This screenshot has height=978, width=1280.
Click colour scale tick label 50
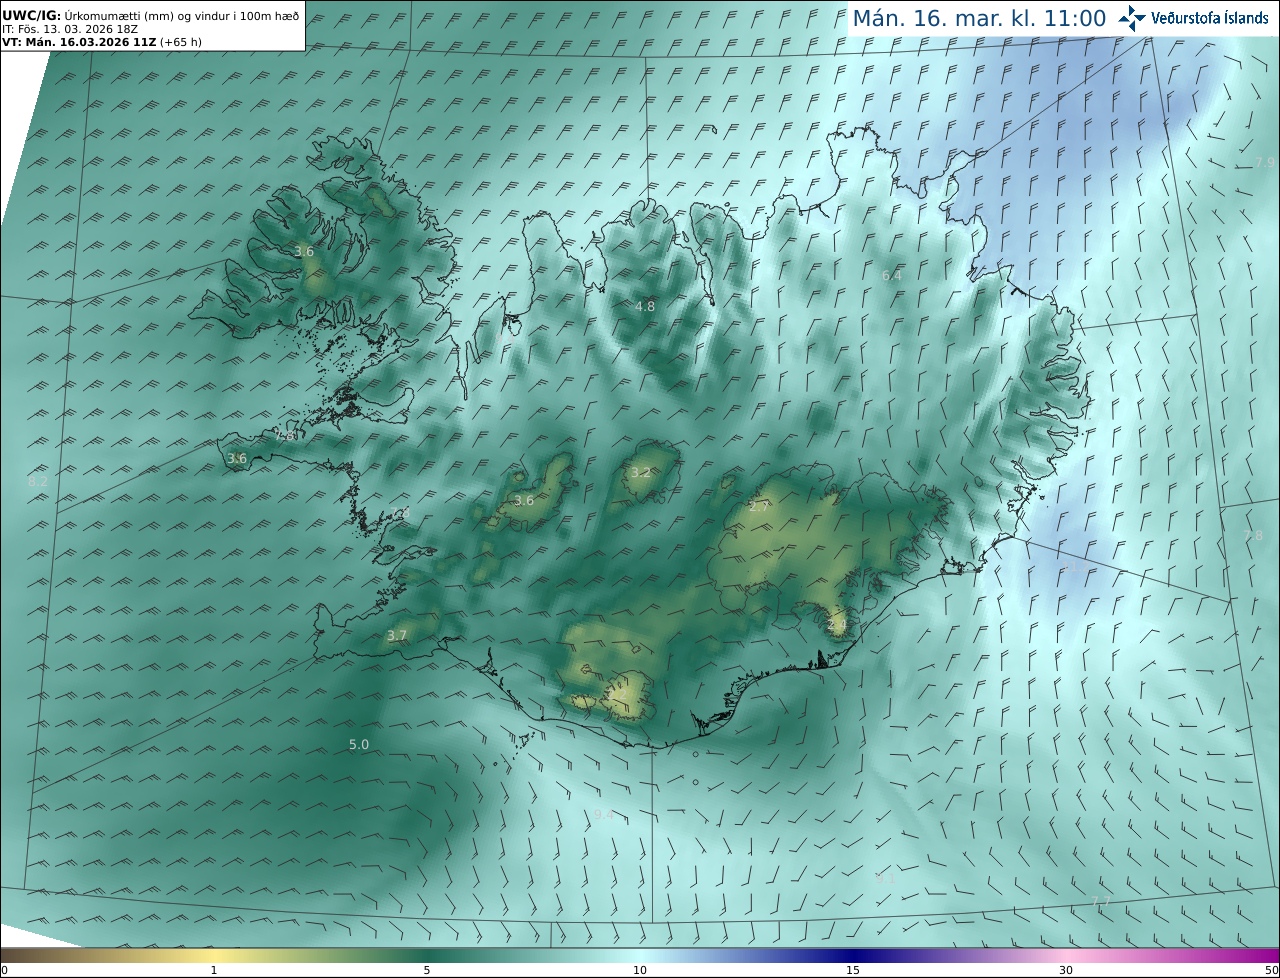1272,970
